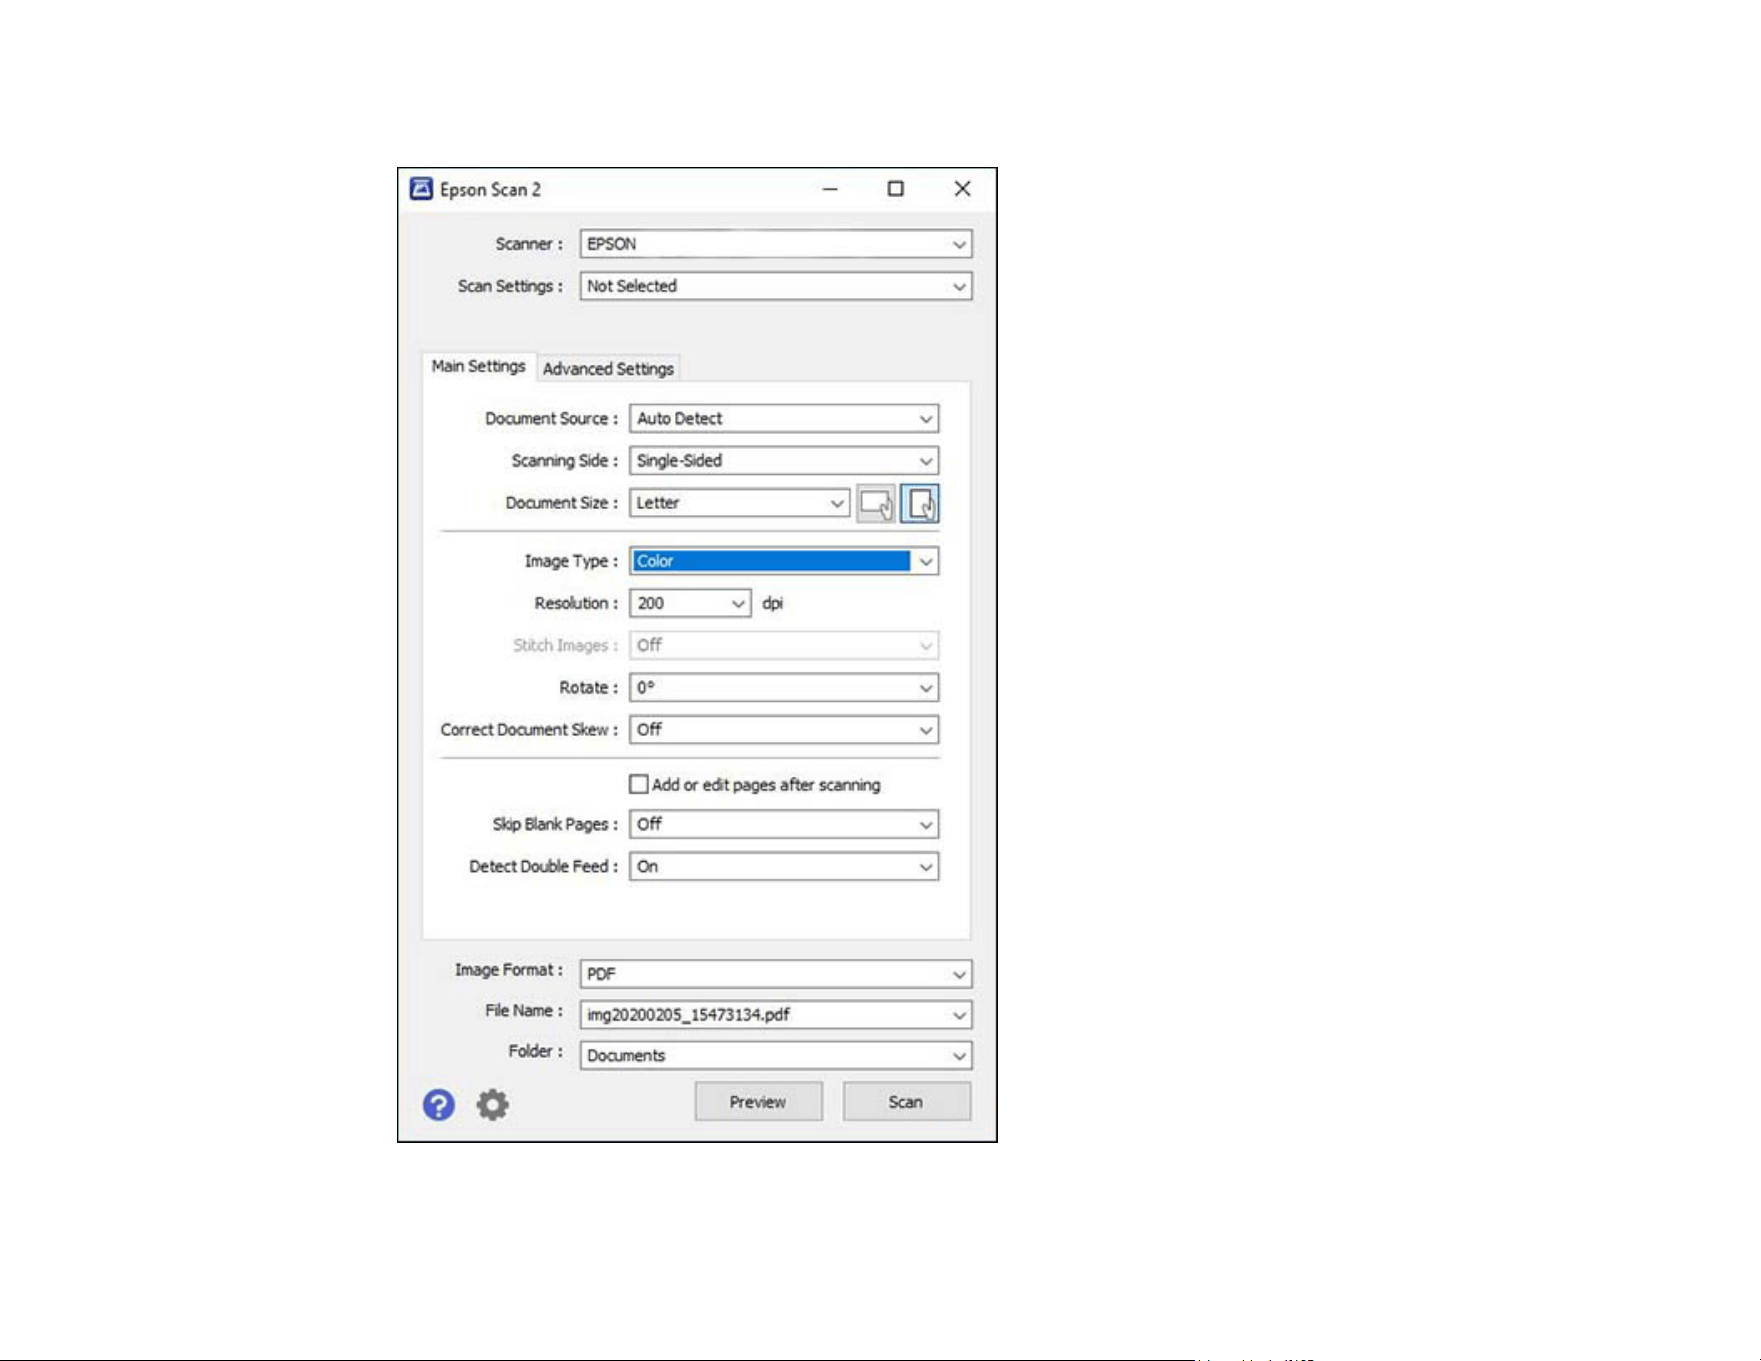The width and height of the screenshot is (1761, 1361).
Task: Click the blue Help question mark icon
Action: [438, 1105]
